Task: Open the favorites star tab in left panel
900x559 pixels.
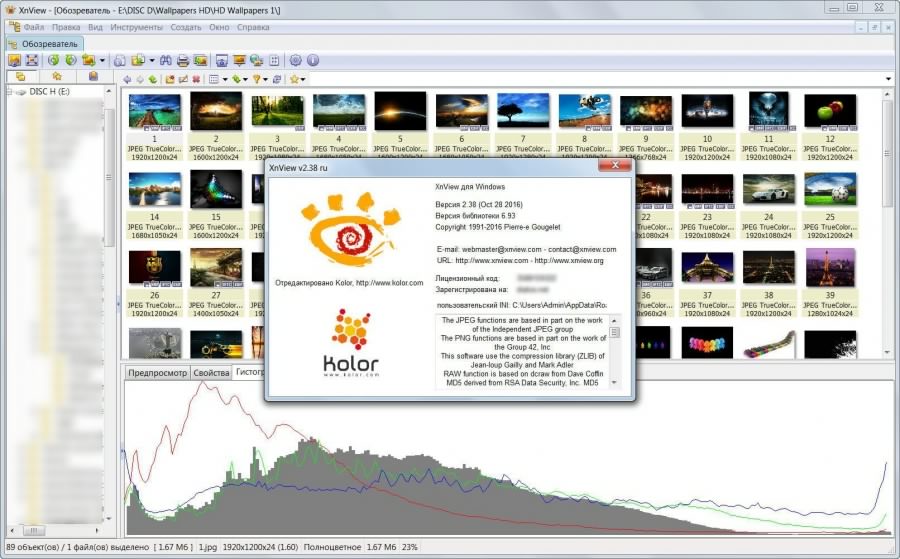Action: coord(57,77)
